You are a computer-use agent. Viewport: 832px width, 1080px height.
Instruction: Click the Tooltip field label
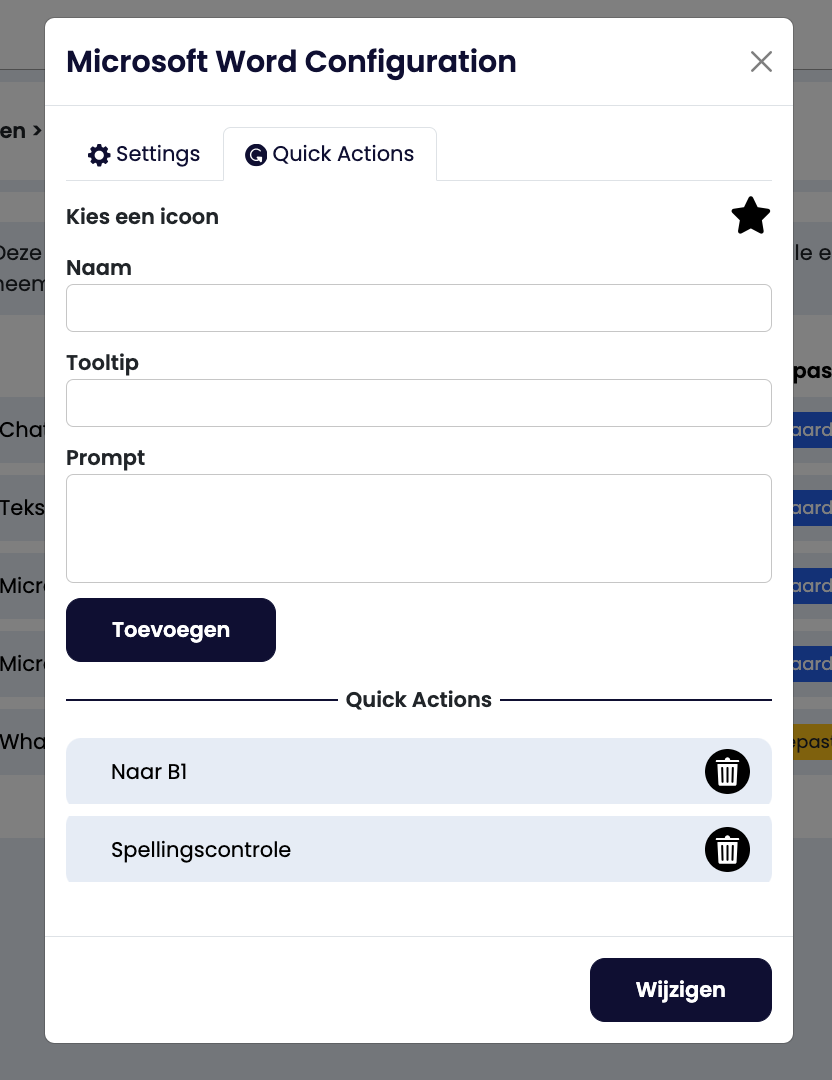102,363
